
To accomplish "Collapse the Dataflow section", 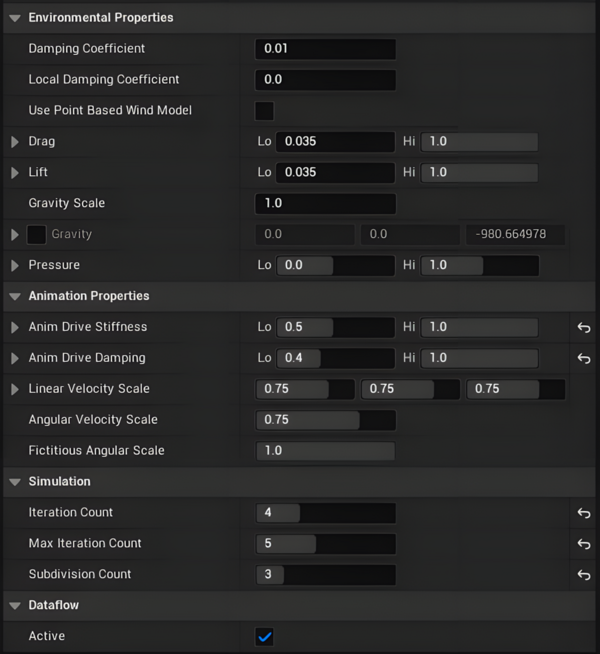I will coord(15,606).
